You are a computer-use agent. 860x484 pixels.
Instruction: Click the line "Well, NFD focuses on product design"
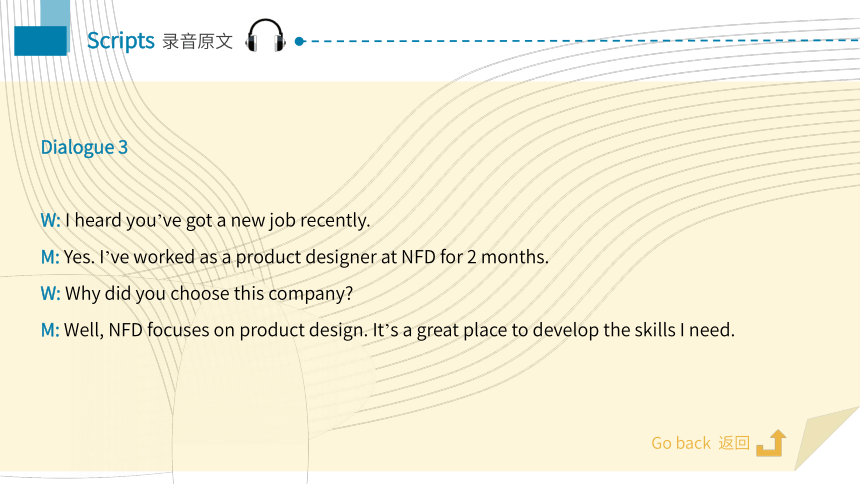(399, 330)
